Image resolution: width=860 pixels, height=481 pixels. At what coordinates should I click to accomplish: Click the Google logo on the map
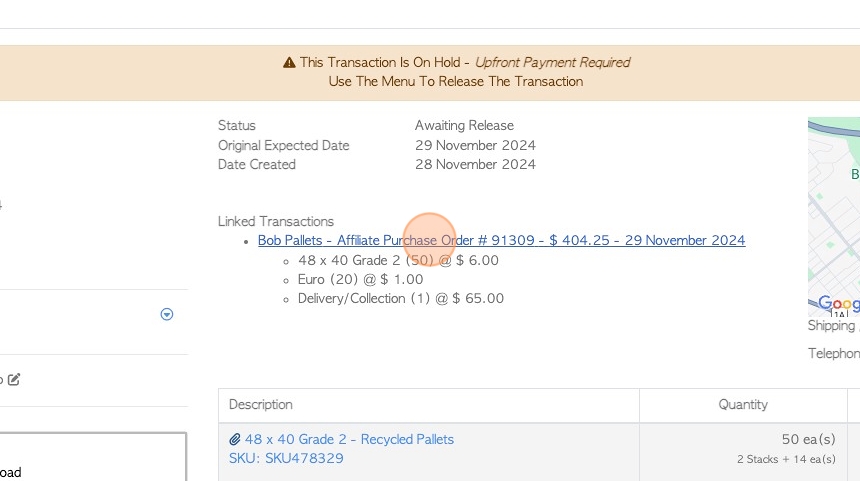pos(838,303)
